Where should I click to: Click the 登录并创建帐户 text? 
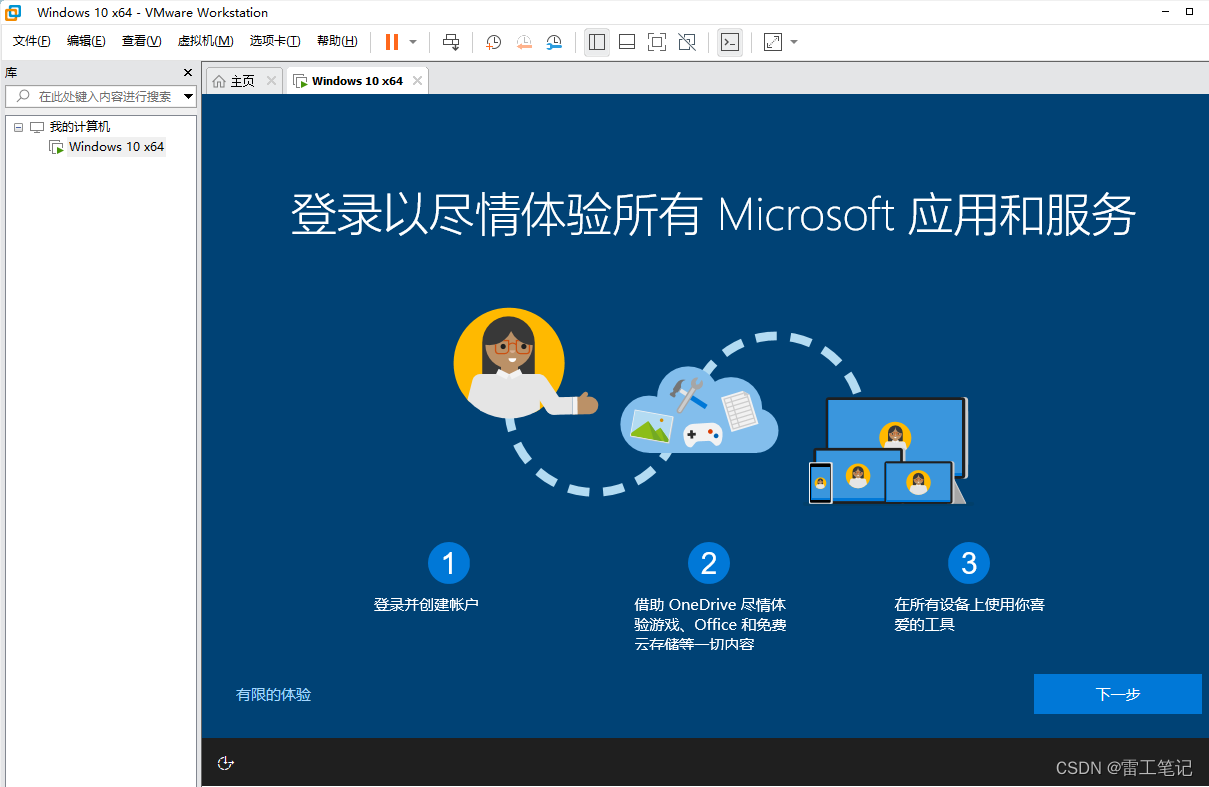click(x=426, y=605)
